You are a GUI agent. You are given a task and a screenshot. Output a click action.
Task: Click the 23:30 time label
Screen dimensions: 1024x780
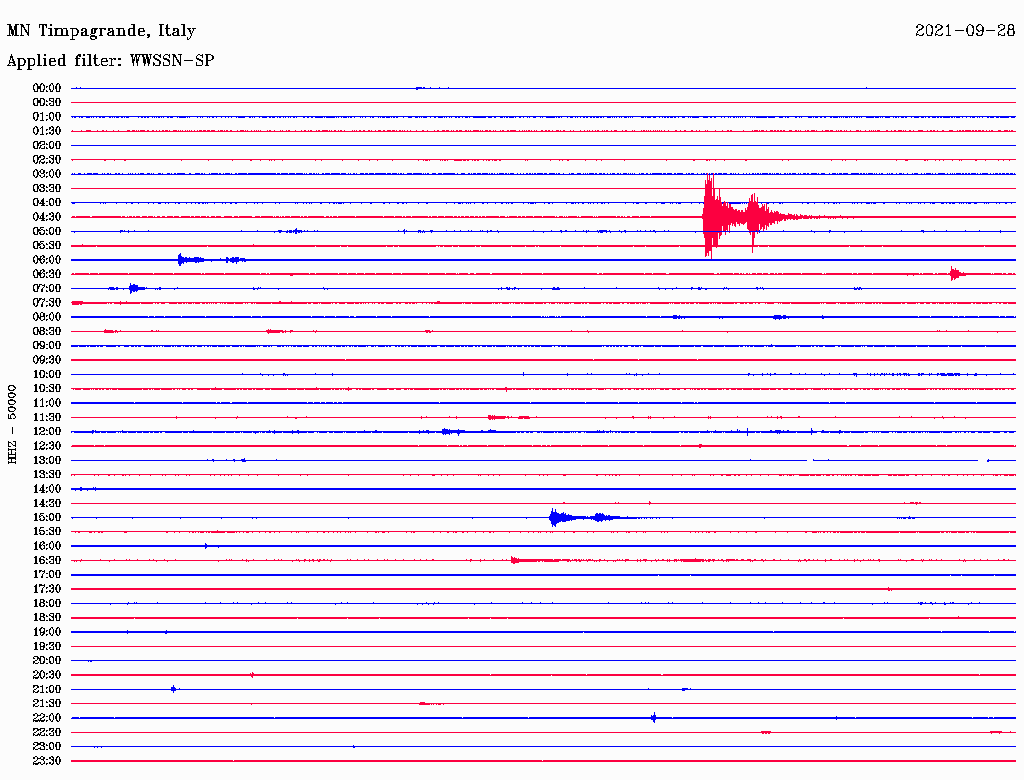tap(47, 761)
